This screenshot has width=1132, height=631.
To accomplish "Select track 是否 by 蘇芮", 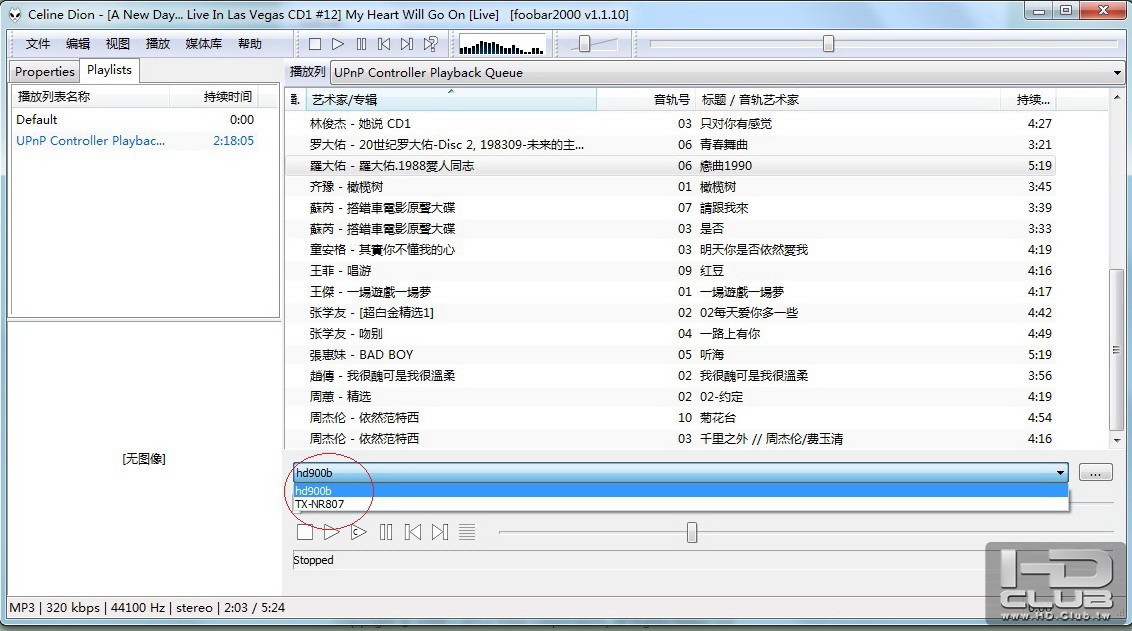I will click(670, 228).
